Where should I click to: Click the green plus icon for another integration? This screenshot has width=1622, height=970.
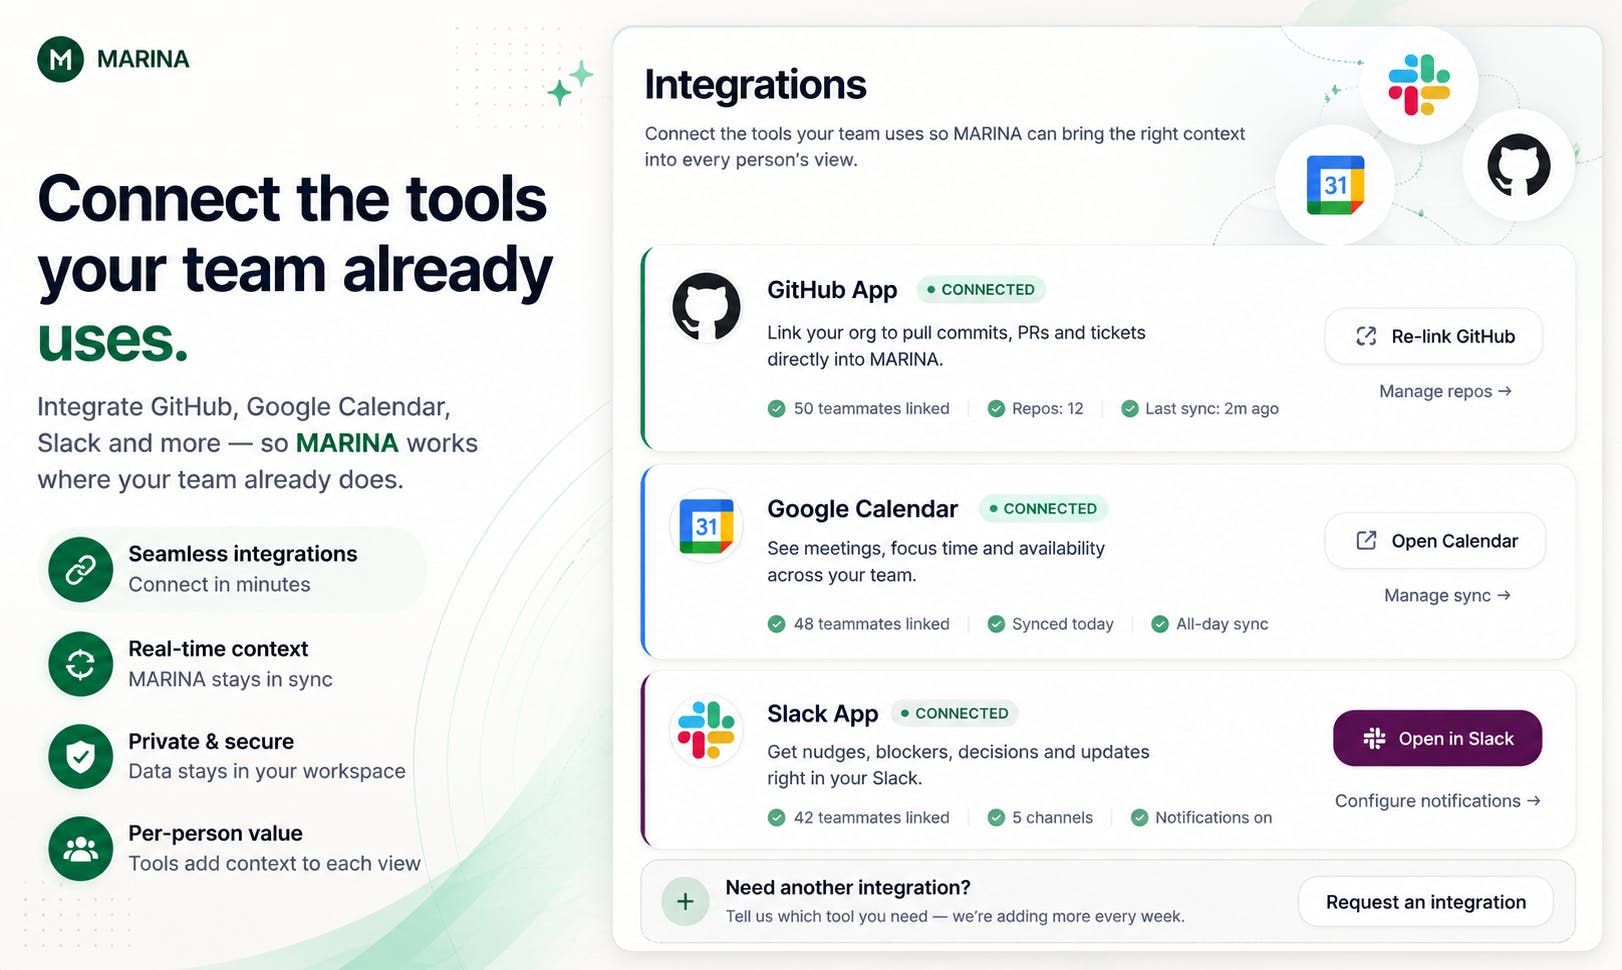tap(685, 902)
